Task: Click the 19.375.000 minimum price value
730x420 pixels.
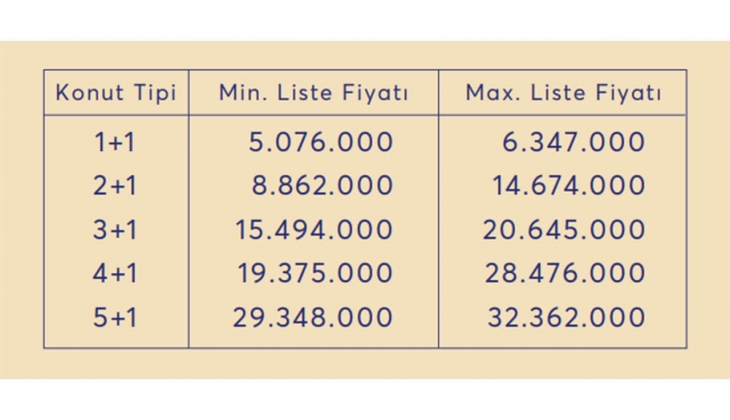Action: tap(314, 274)
